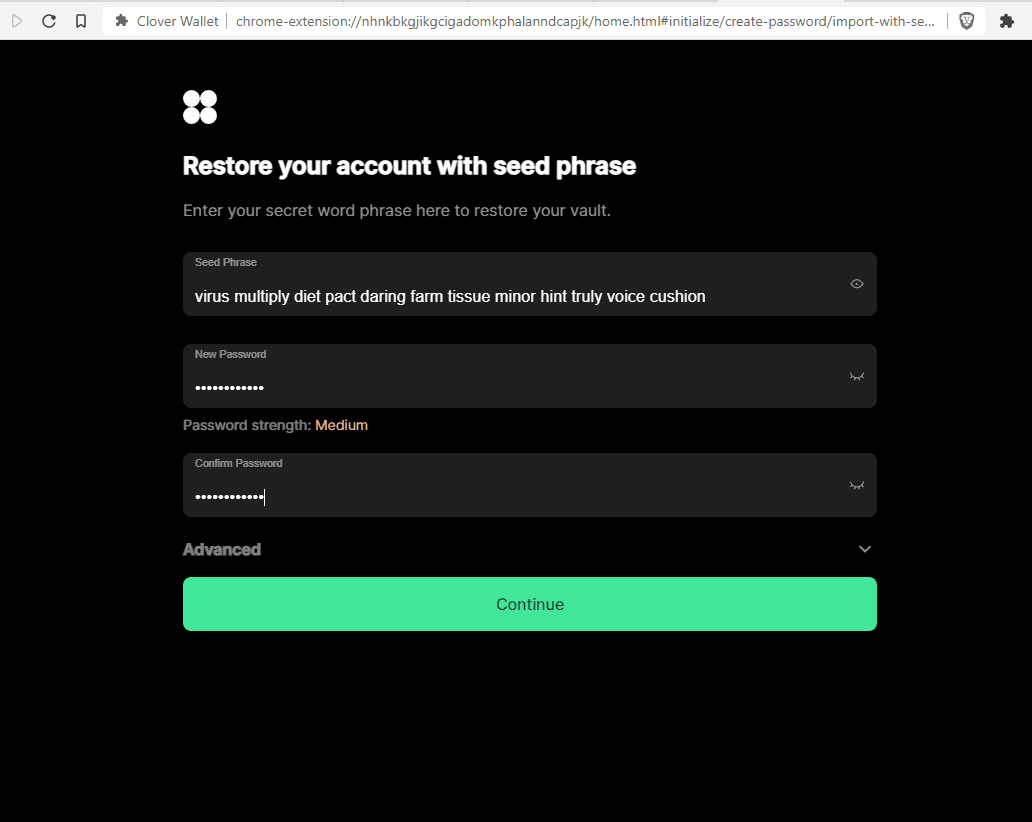Reveal the Seed Phrase with the eye toggle
Screen dimensions: 1032x822
pos(856,283)
